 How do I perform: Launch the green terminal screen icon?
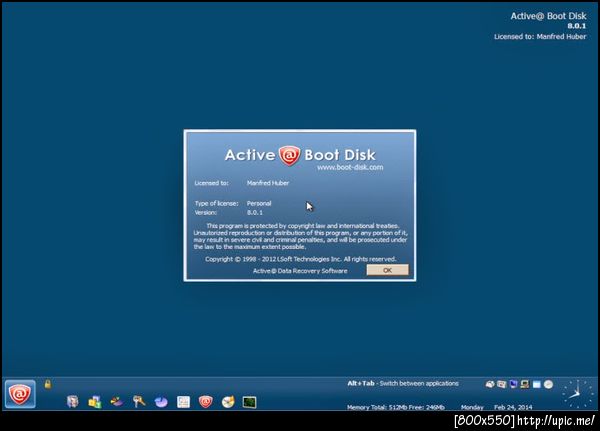click(249, 402)
